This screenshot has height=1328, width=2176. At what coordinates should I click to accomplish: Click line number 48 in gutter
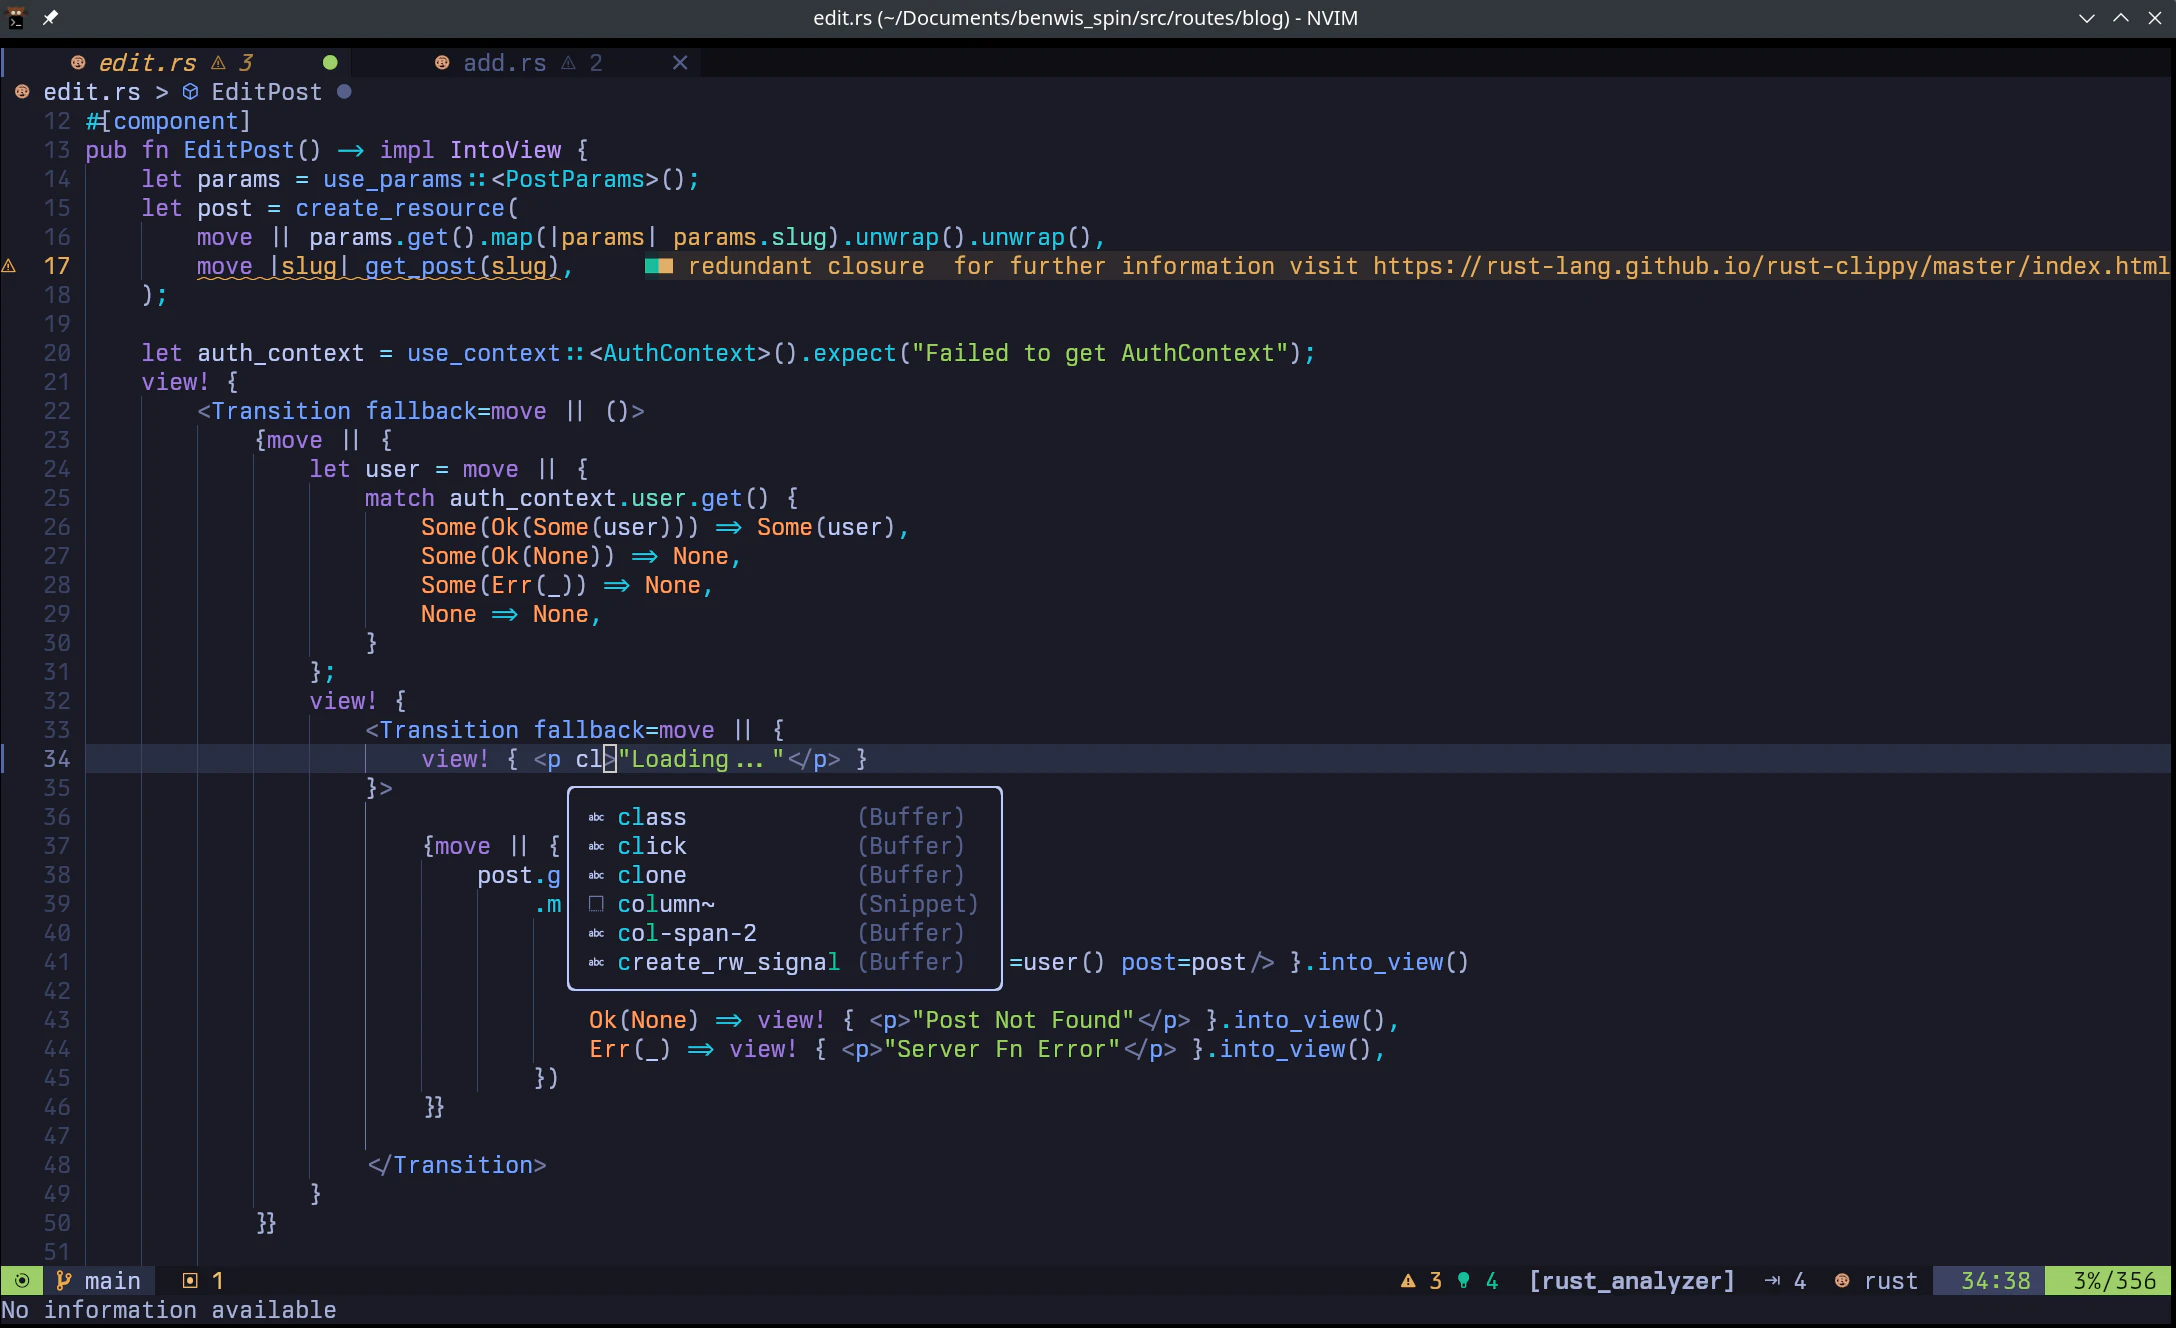[x=57, y=1165]
